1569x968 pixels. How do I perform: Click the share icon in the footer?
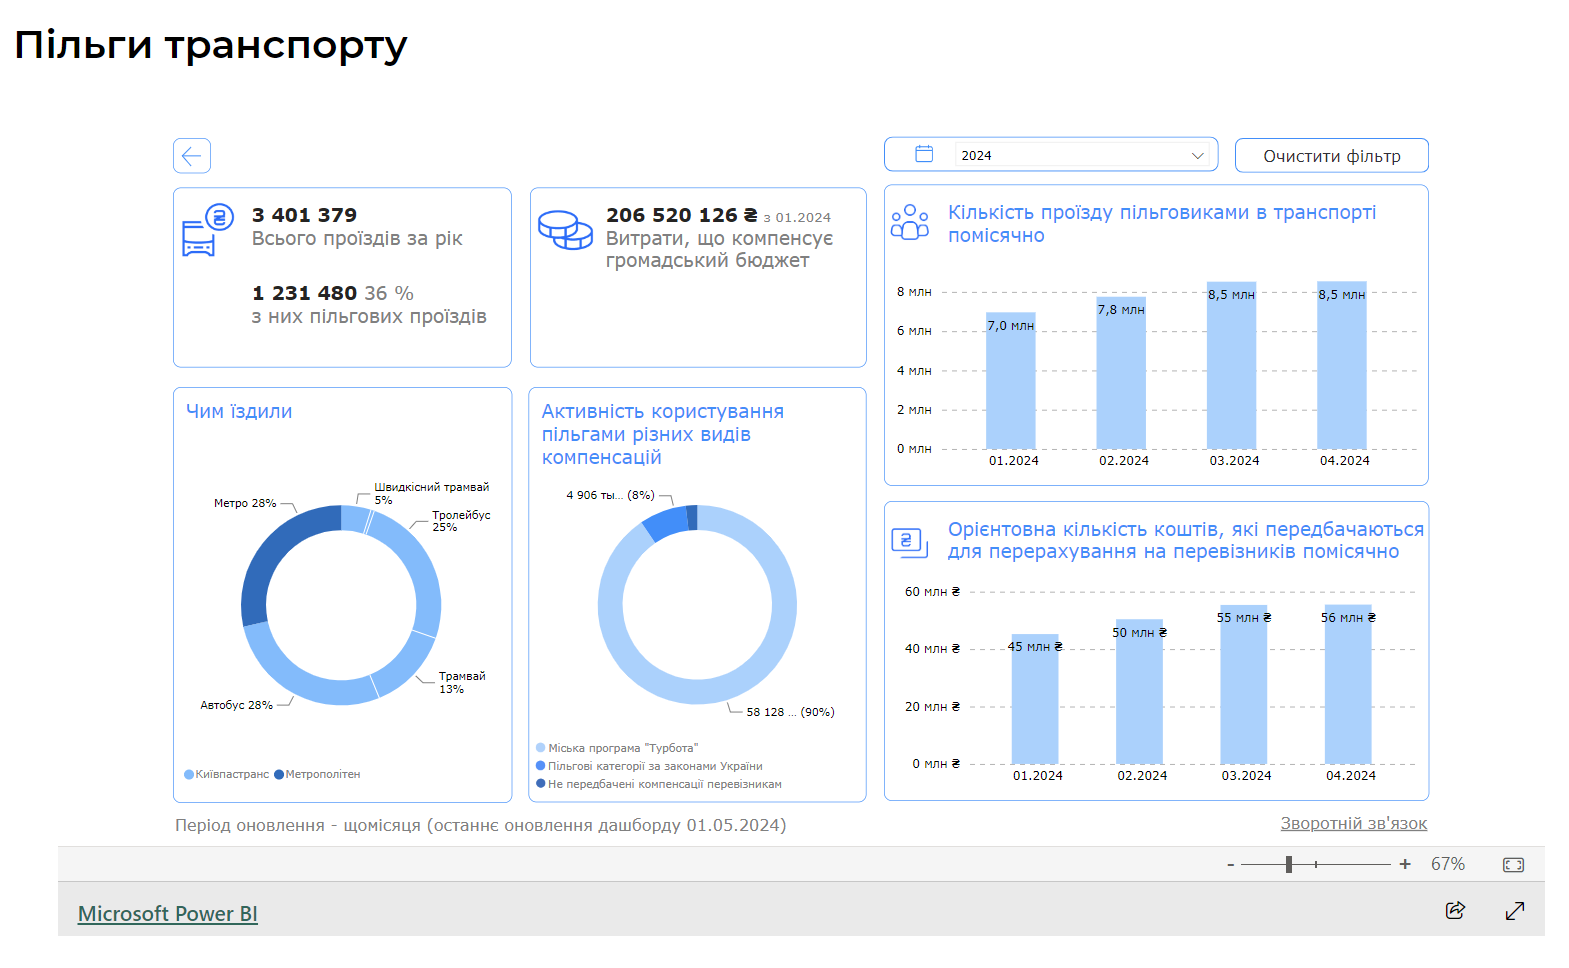click(x=1455, y=910)
